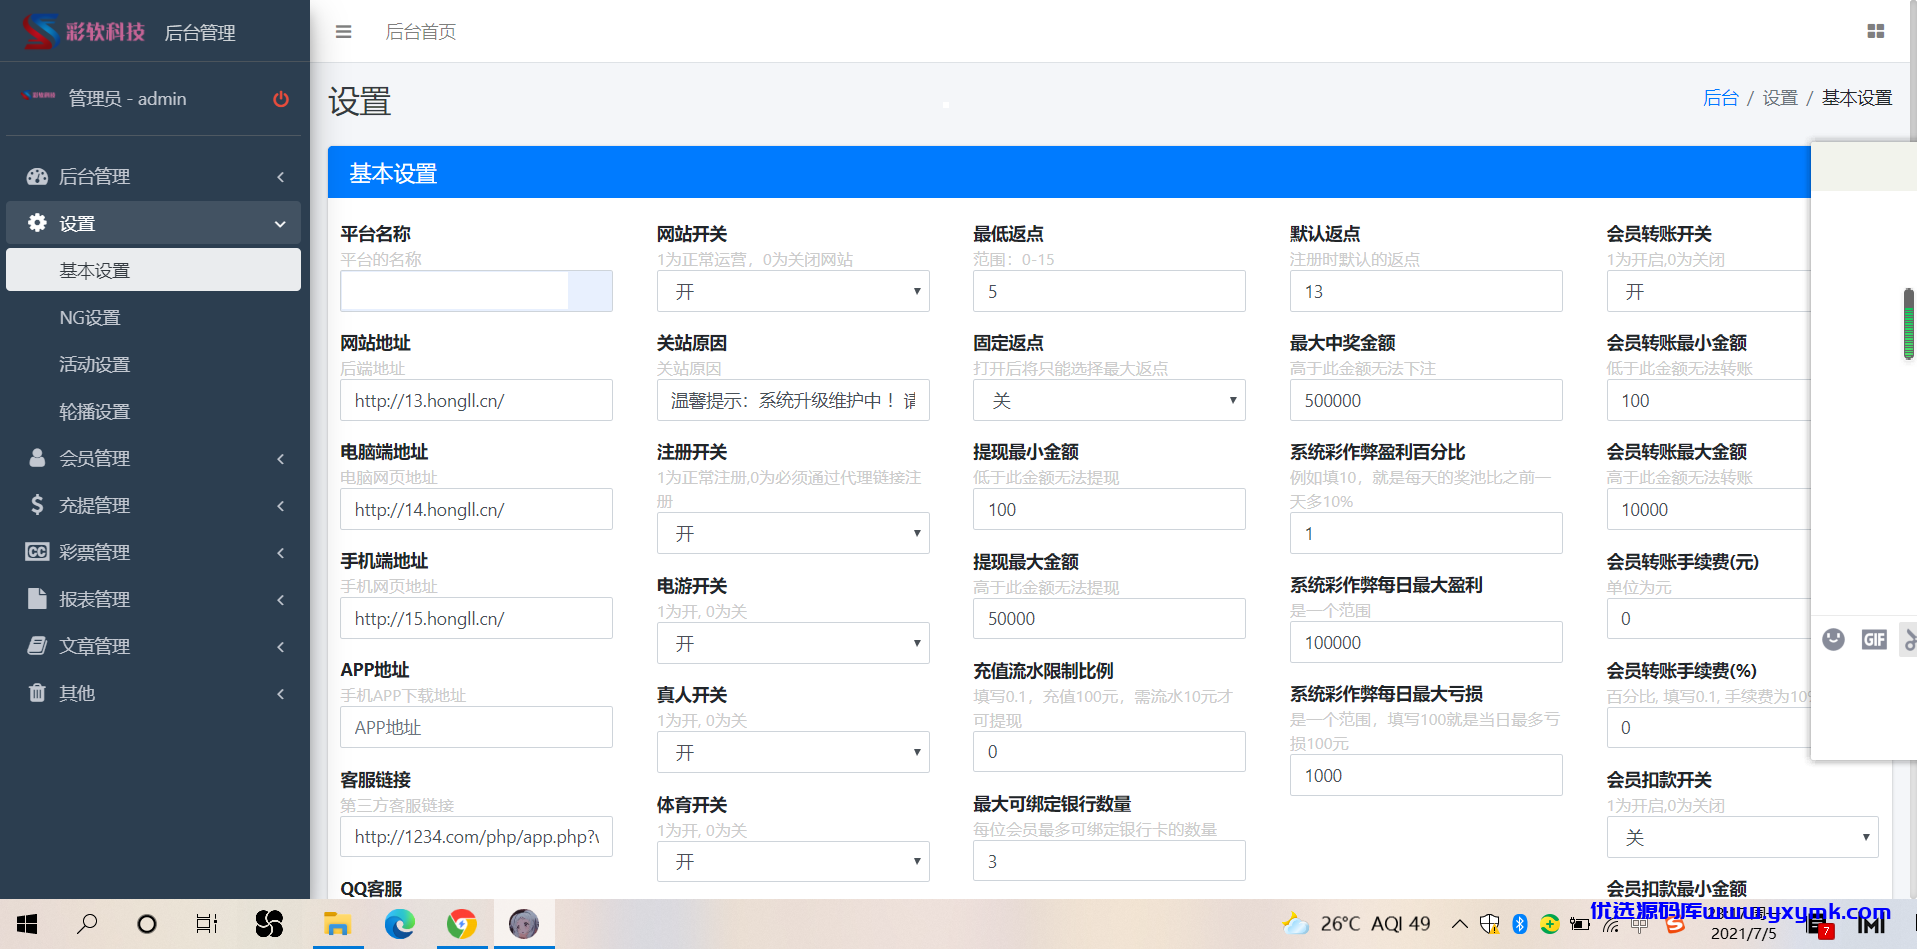
Task: Open the 网站开关 dropdown
Action: [x=793, y=291]
